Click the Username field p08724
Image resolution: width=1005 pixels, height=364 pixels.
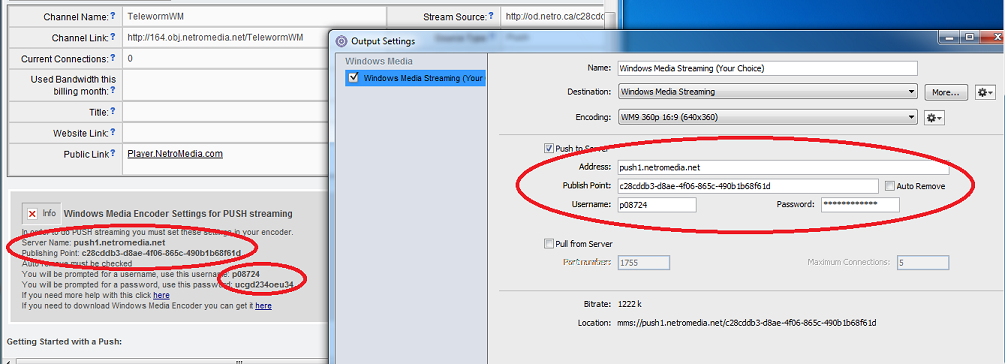(x=657, y=204)
